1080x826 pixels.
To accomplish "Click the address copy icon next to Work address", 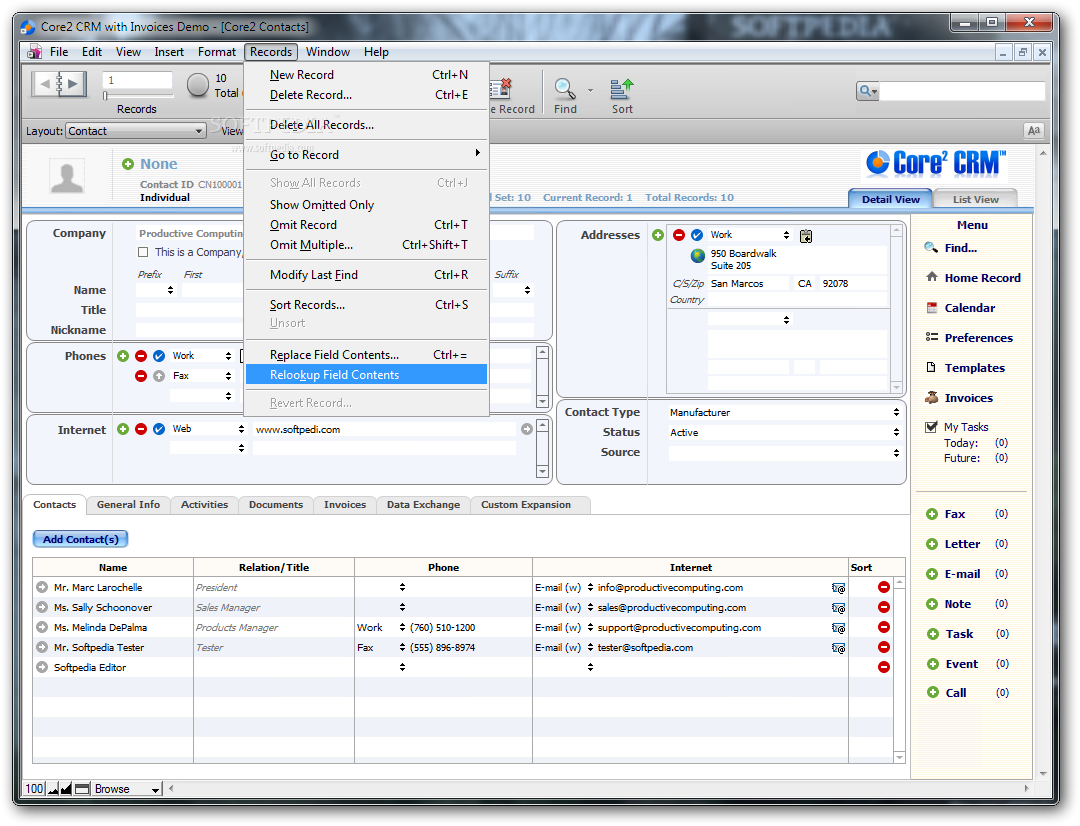I will [805, 236].
